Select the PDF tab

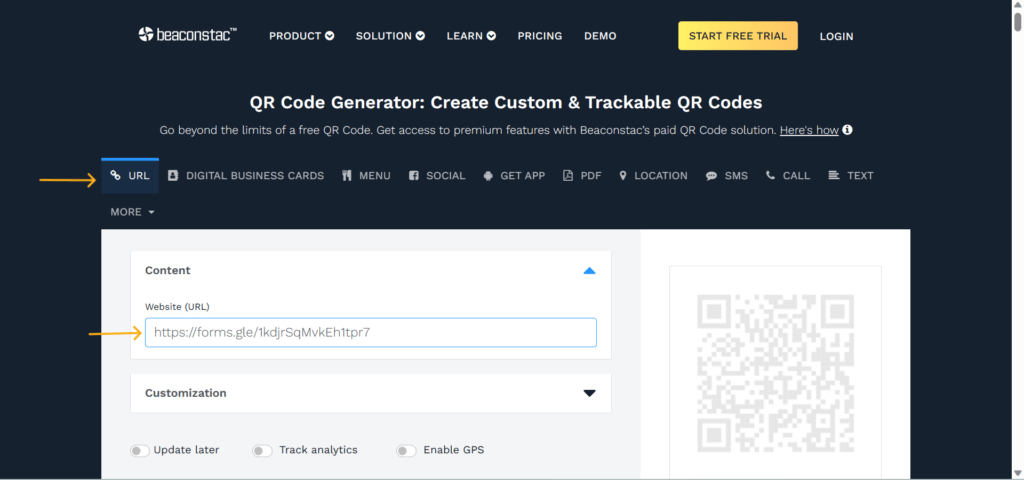(x=582, y=176)
